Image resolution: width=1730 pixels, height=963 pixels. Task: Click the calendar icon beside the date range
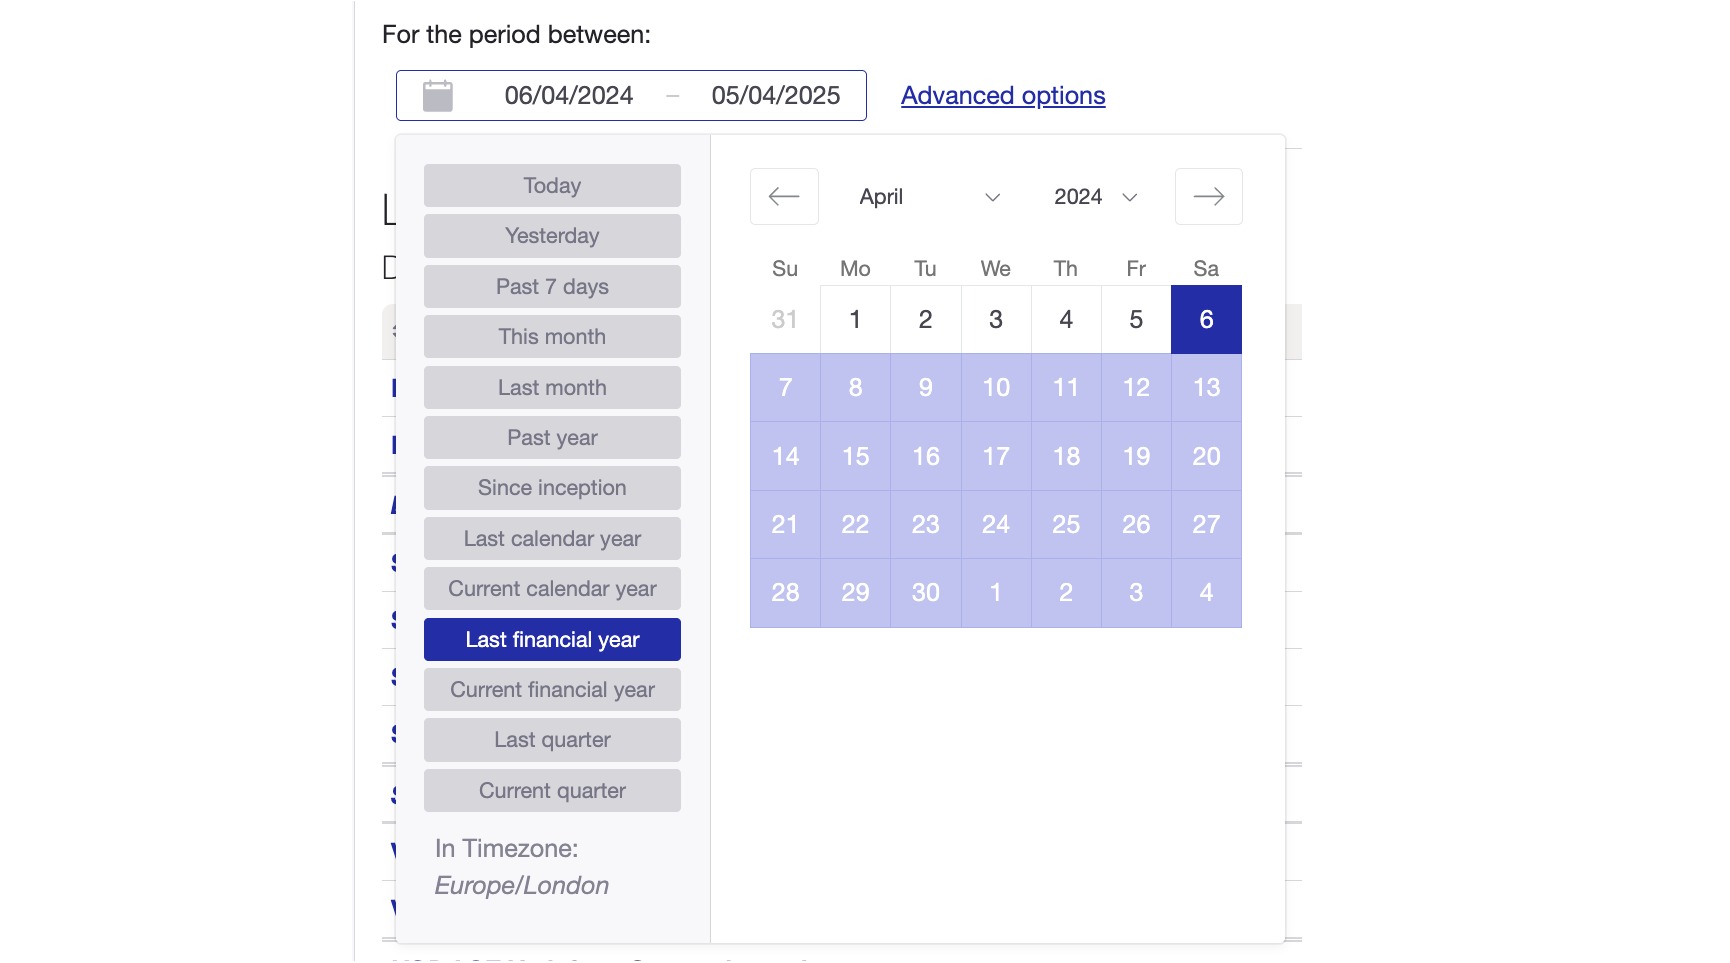[x=437, y=95]
